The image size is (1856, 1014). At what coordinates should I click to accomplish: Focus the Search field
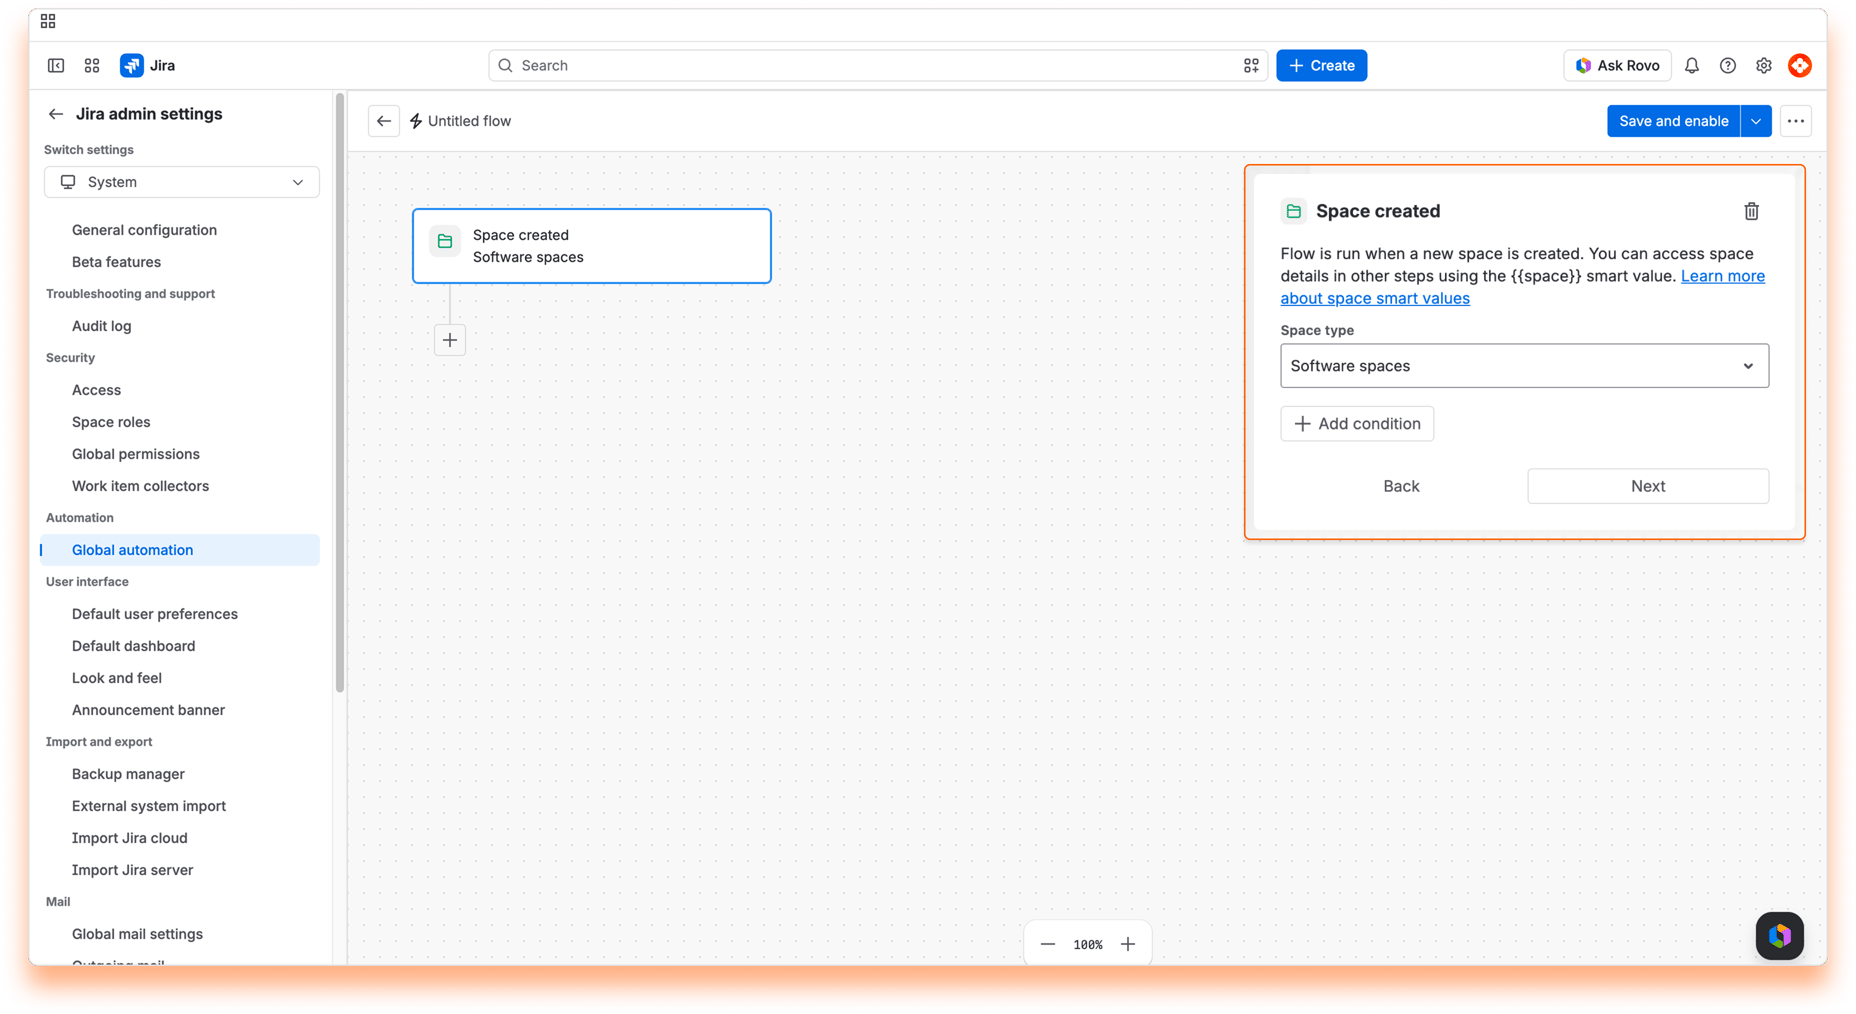(x=877, y=65)
